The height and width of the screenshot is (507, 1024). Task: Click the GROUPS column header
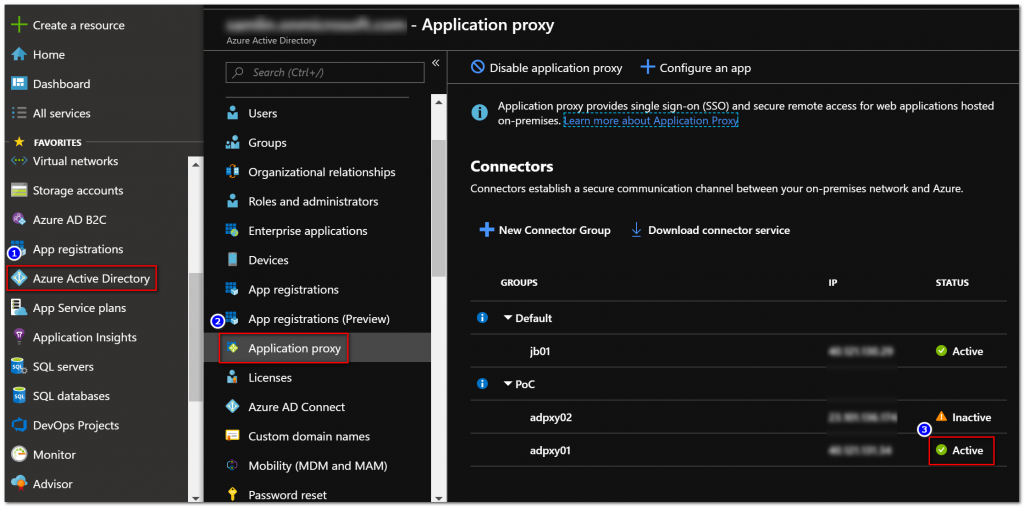519,283
